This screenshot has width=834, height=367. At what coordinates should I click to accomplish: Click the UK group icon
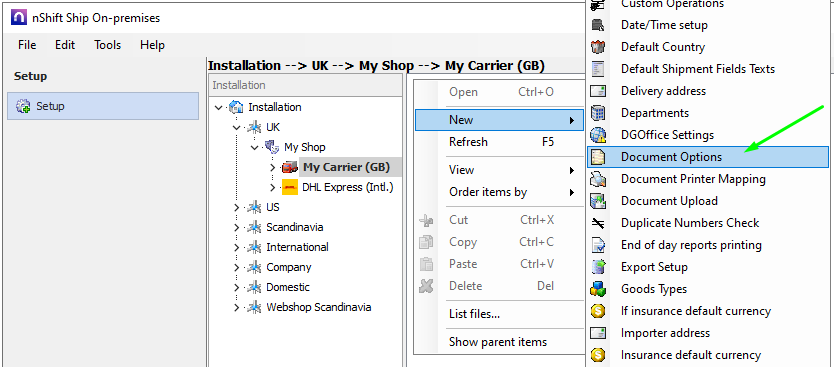(254, 127)
